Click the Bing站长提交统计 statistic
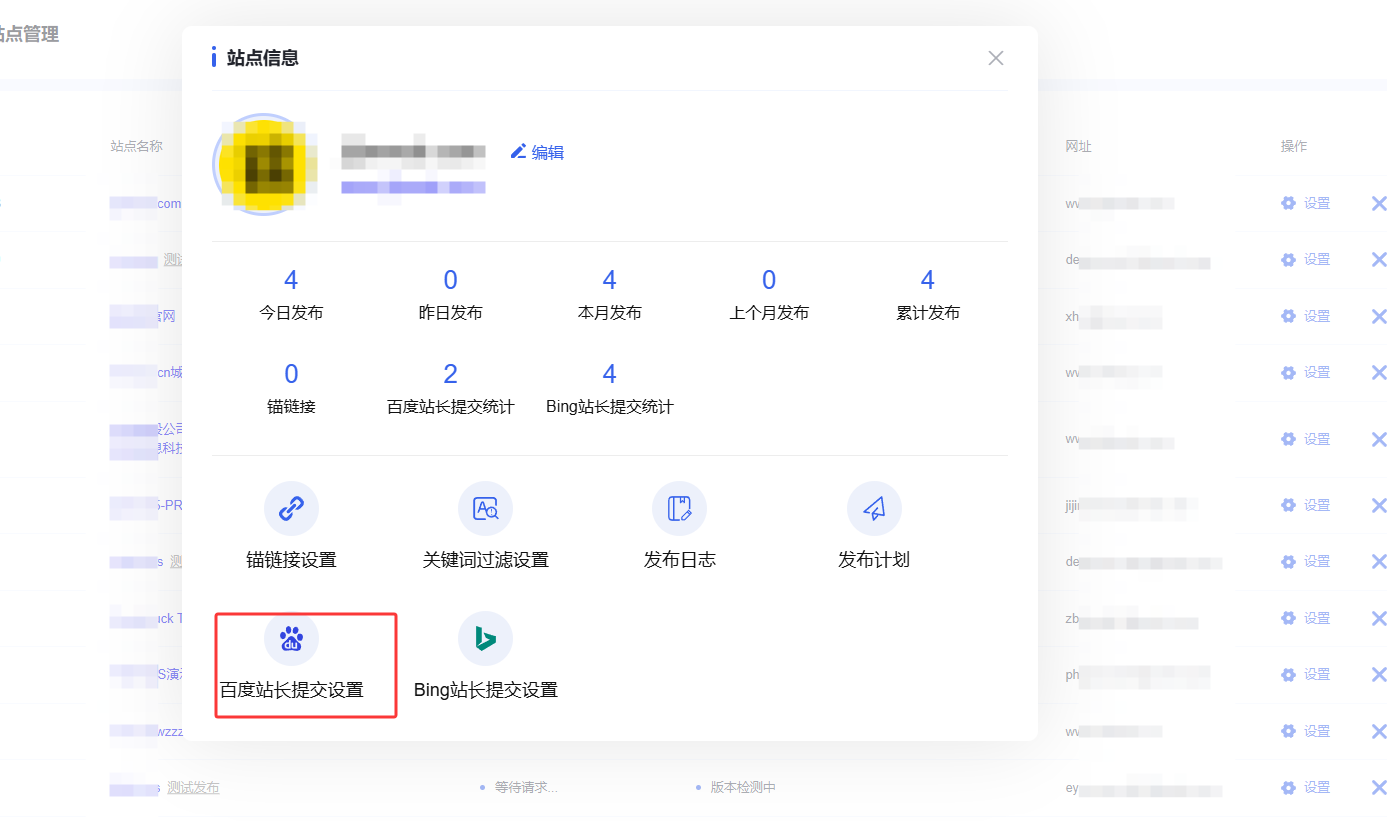 [x=610, y=388]
